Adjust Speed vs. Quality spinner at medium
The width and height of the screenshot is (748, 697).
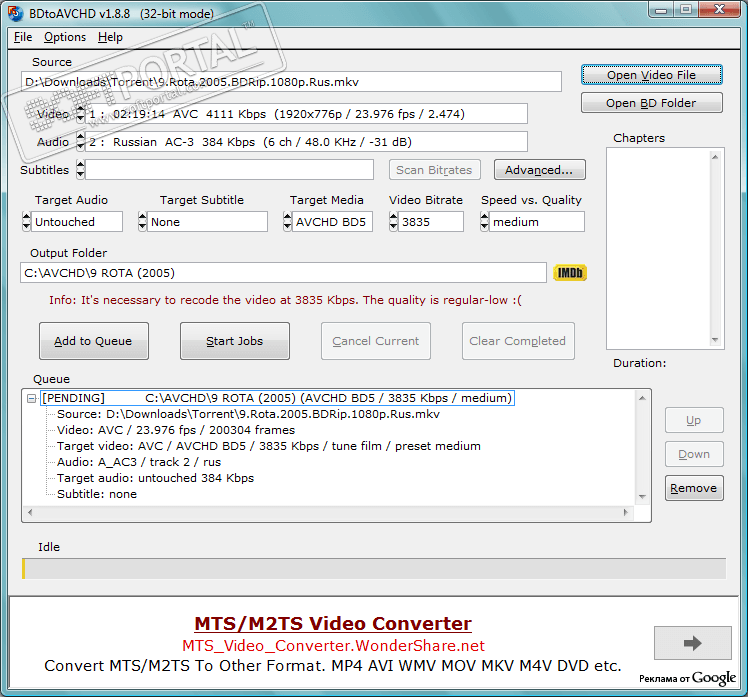pos(484,222)
